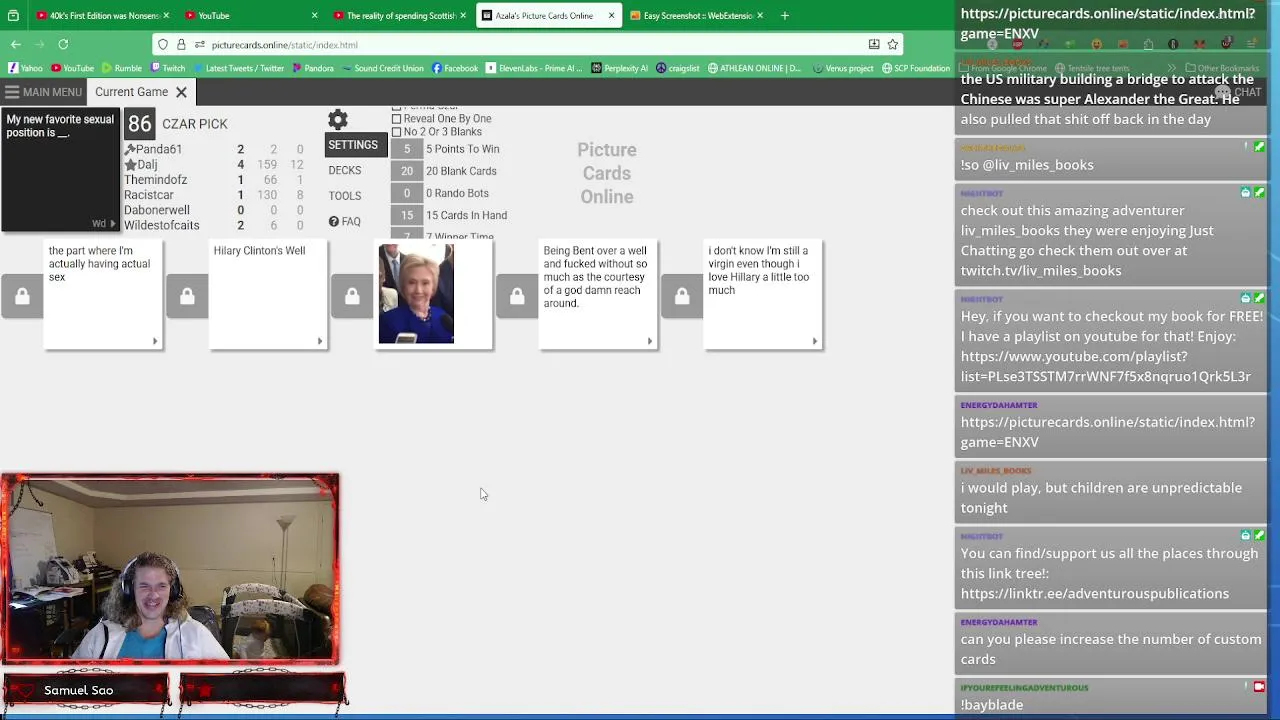The width and height of the screenshot is (1280, 720).
Task: Click the lock beside the 'still a virgin' card
Action: pyautogui.click(x=682, y=296)
